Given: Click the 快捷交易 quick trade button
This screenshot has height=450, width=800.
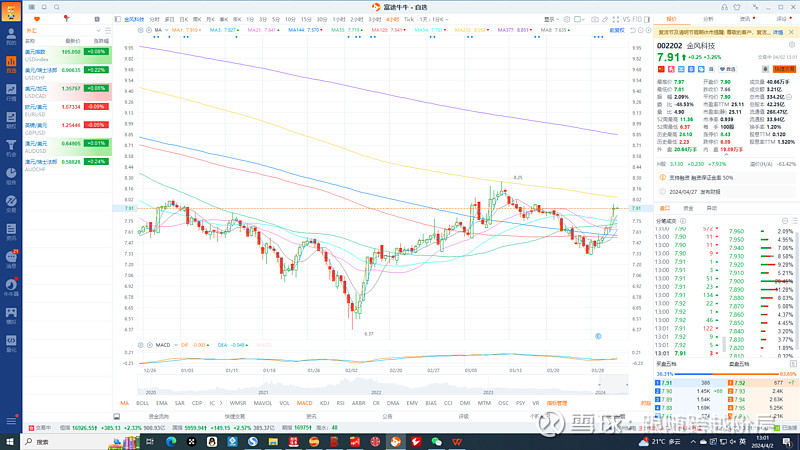Looking at the screenshot, I should click(x=784, y=69).
